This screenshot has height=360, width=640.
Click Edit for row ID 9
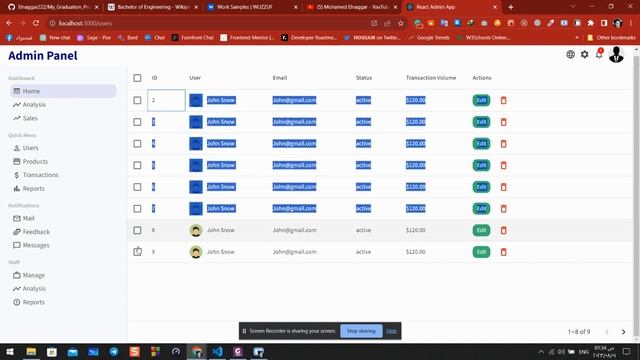tap(481, 252)
